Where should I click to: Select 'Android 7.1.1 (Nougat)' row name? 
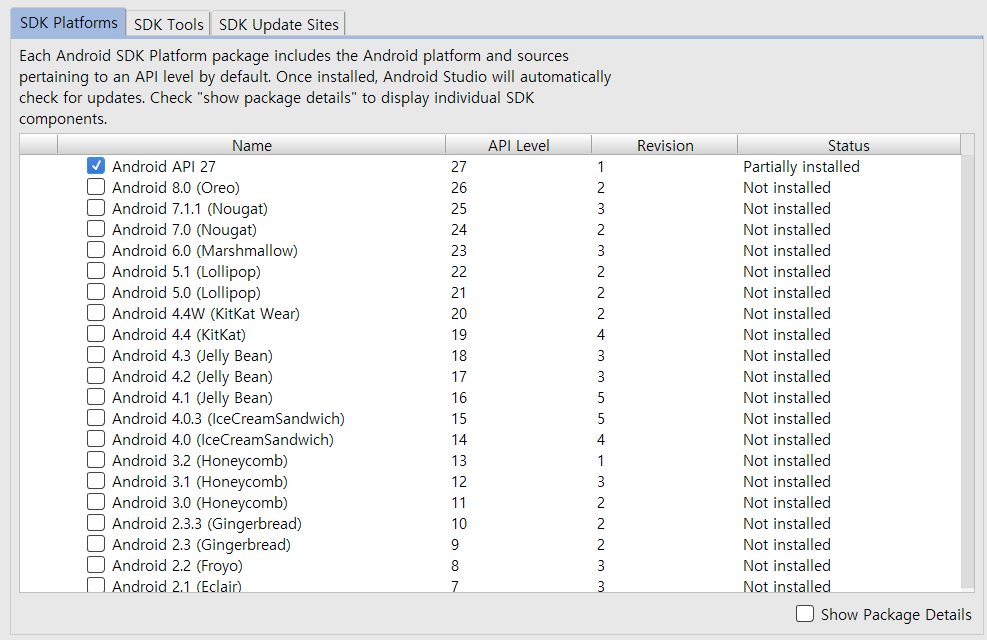click(189, 209)
